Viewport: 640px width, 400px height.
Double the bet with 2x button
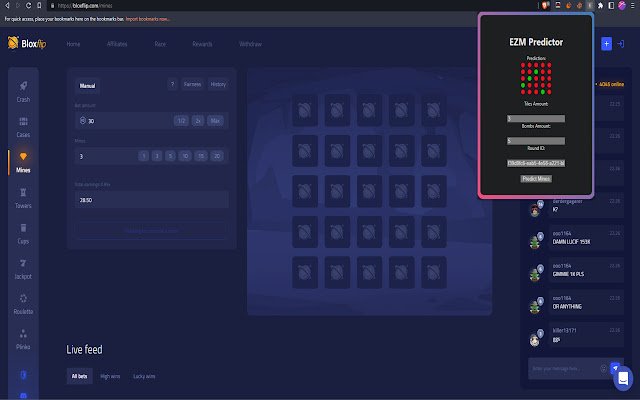pos(198,120)
